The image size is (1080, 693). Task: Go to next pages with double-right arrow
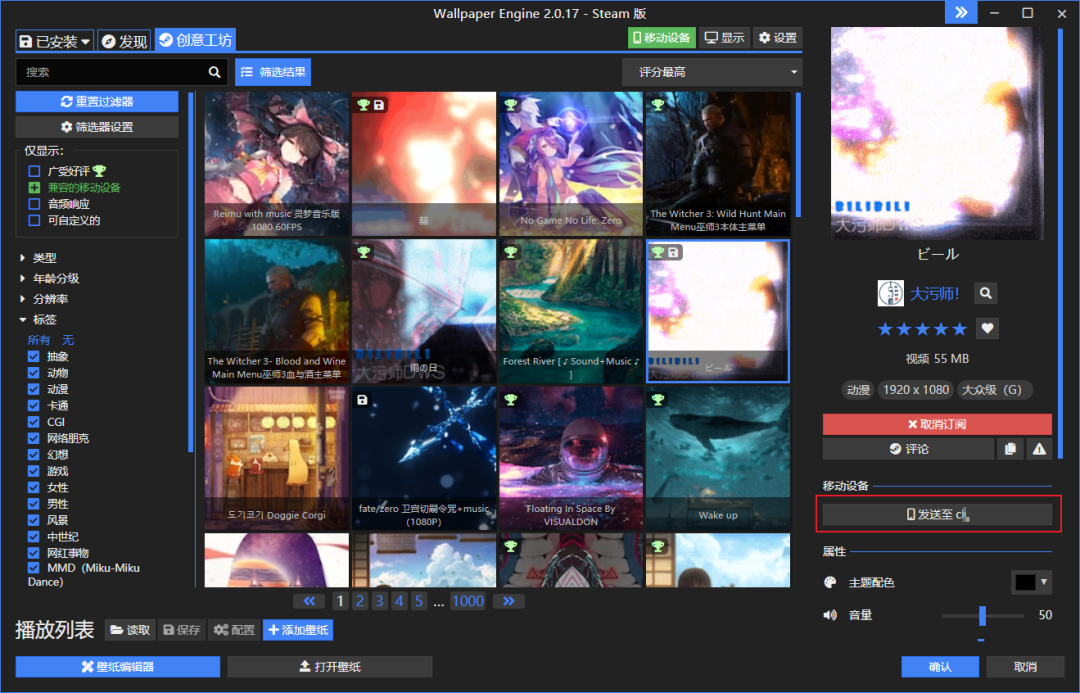pos(508,601)
